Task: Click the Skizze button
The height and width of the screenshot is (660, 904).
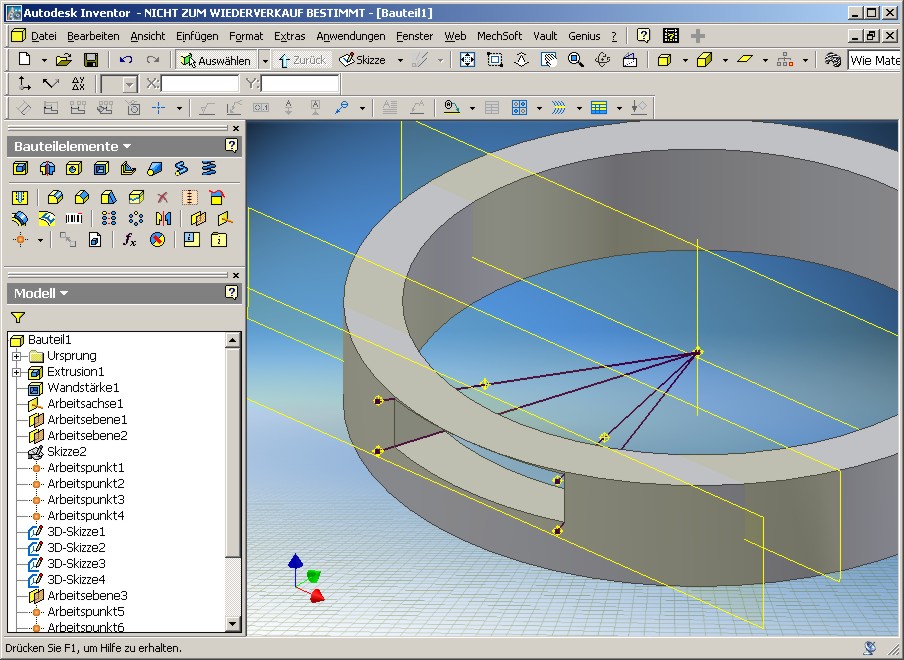Action: [x=363, y=60]
